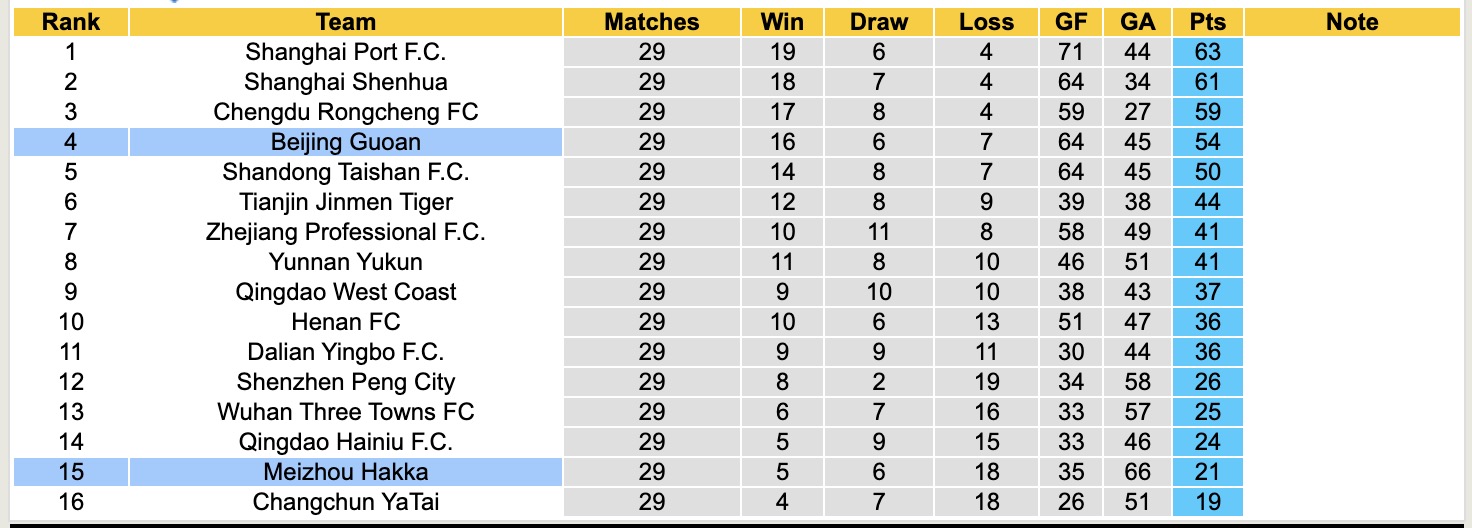
Task: Open the Shanghai Port F.C. team entry
Action: point(345,52)
